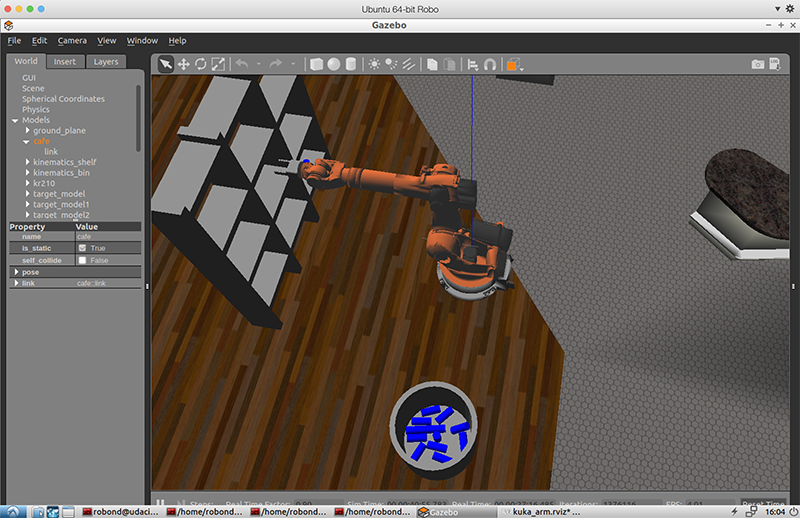This screenshot has width=800, height=518.
Task: Collapse the Models tree node
Action: click(x=15, y=120)
